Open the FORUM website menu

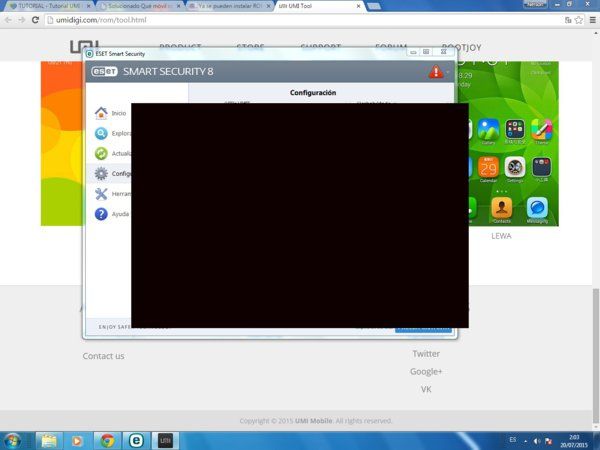click(x=391, y=47)
